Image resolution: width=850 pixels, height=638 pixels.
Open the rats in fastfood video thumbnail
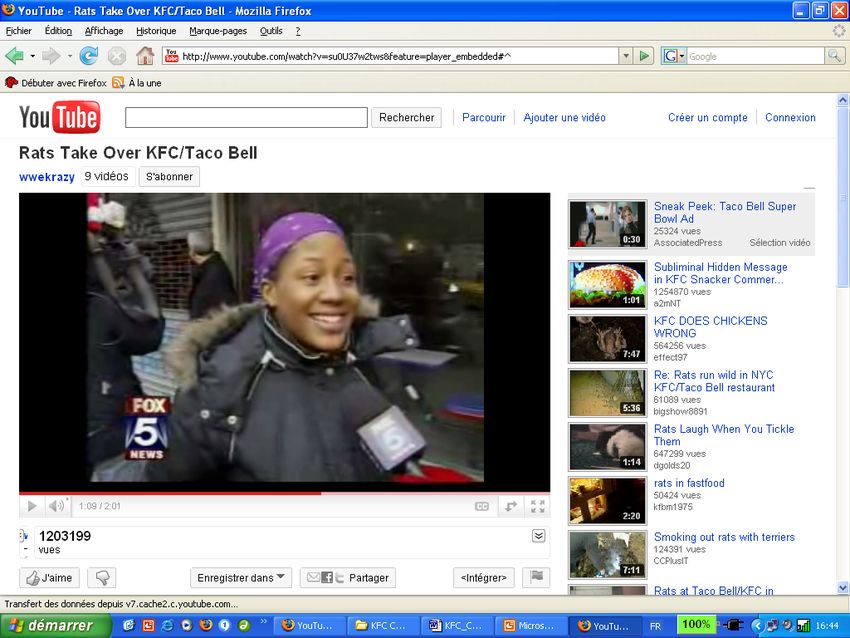click(x=608, y=501)
